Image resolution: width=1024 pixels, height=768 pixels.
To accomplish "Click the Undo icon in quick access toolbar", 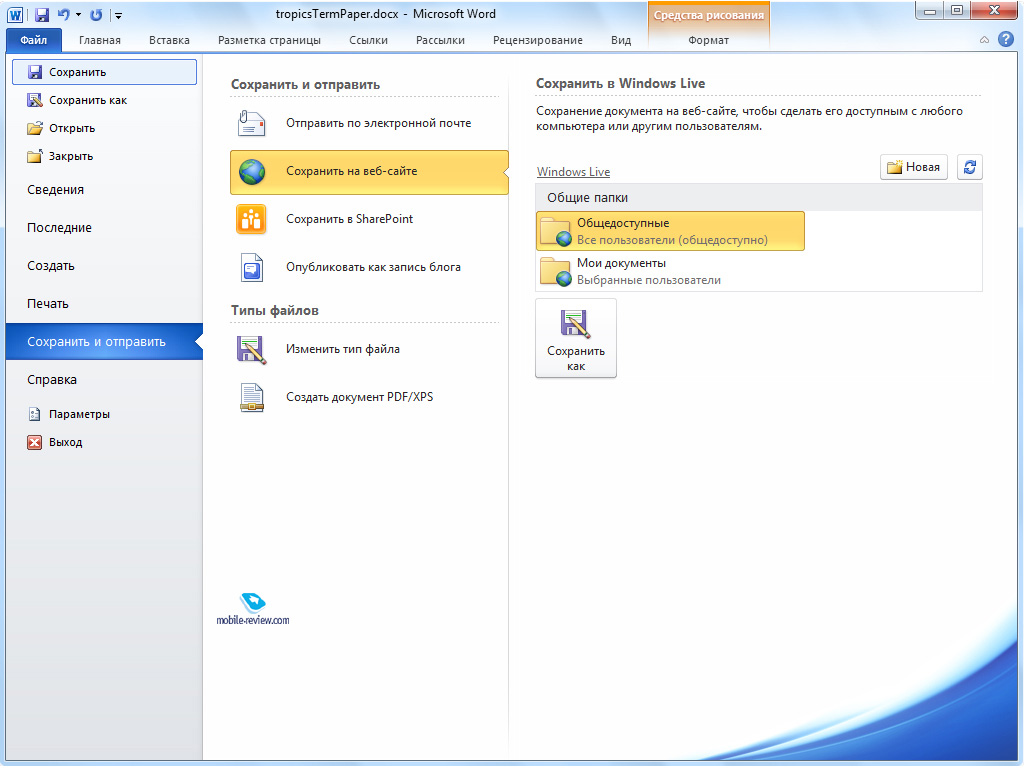I will click(63, 14).
